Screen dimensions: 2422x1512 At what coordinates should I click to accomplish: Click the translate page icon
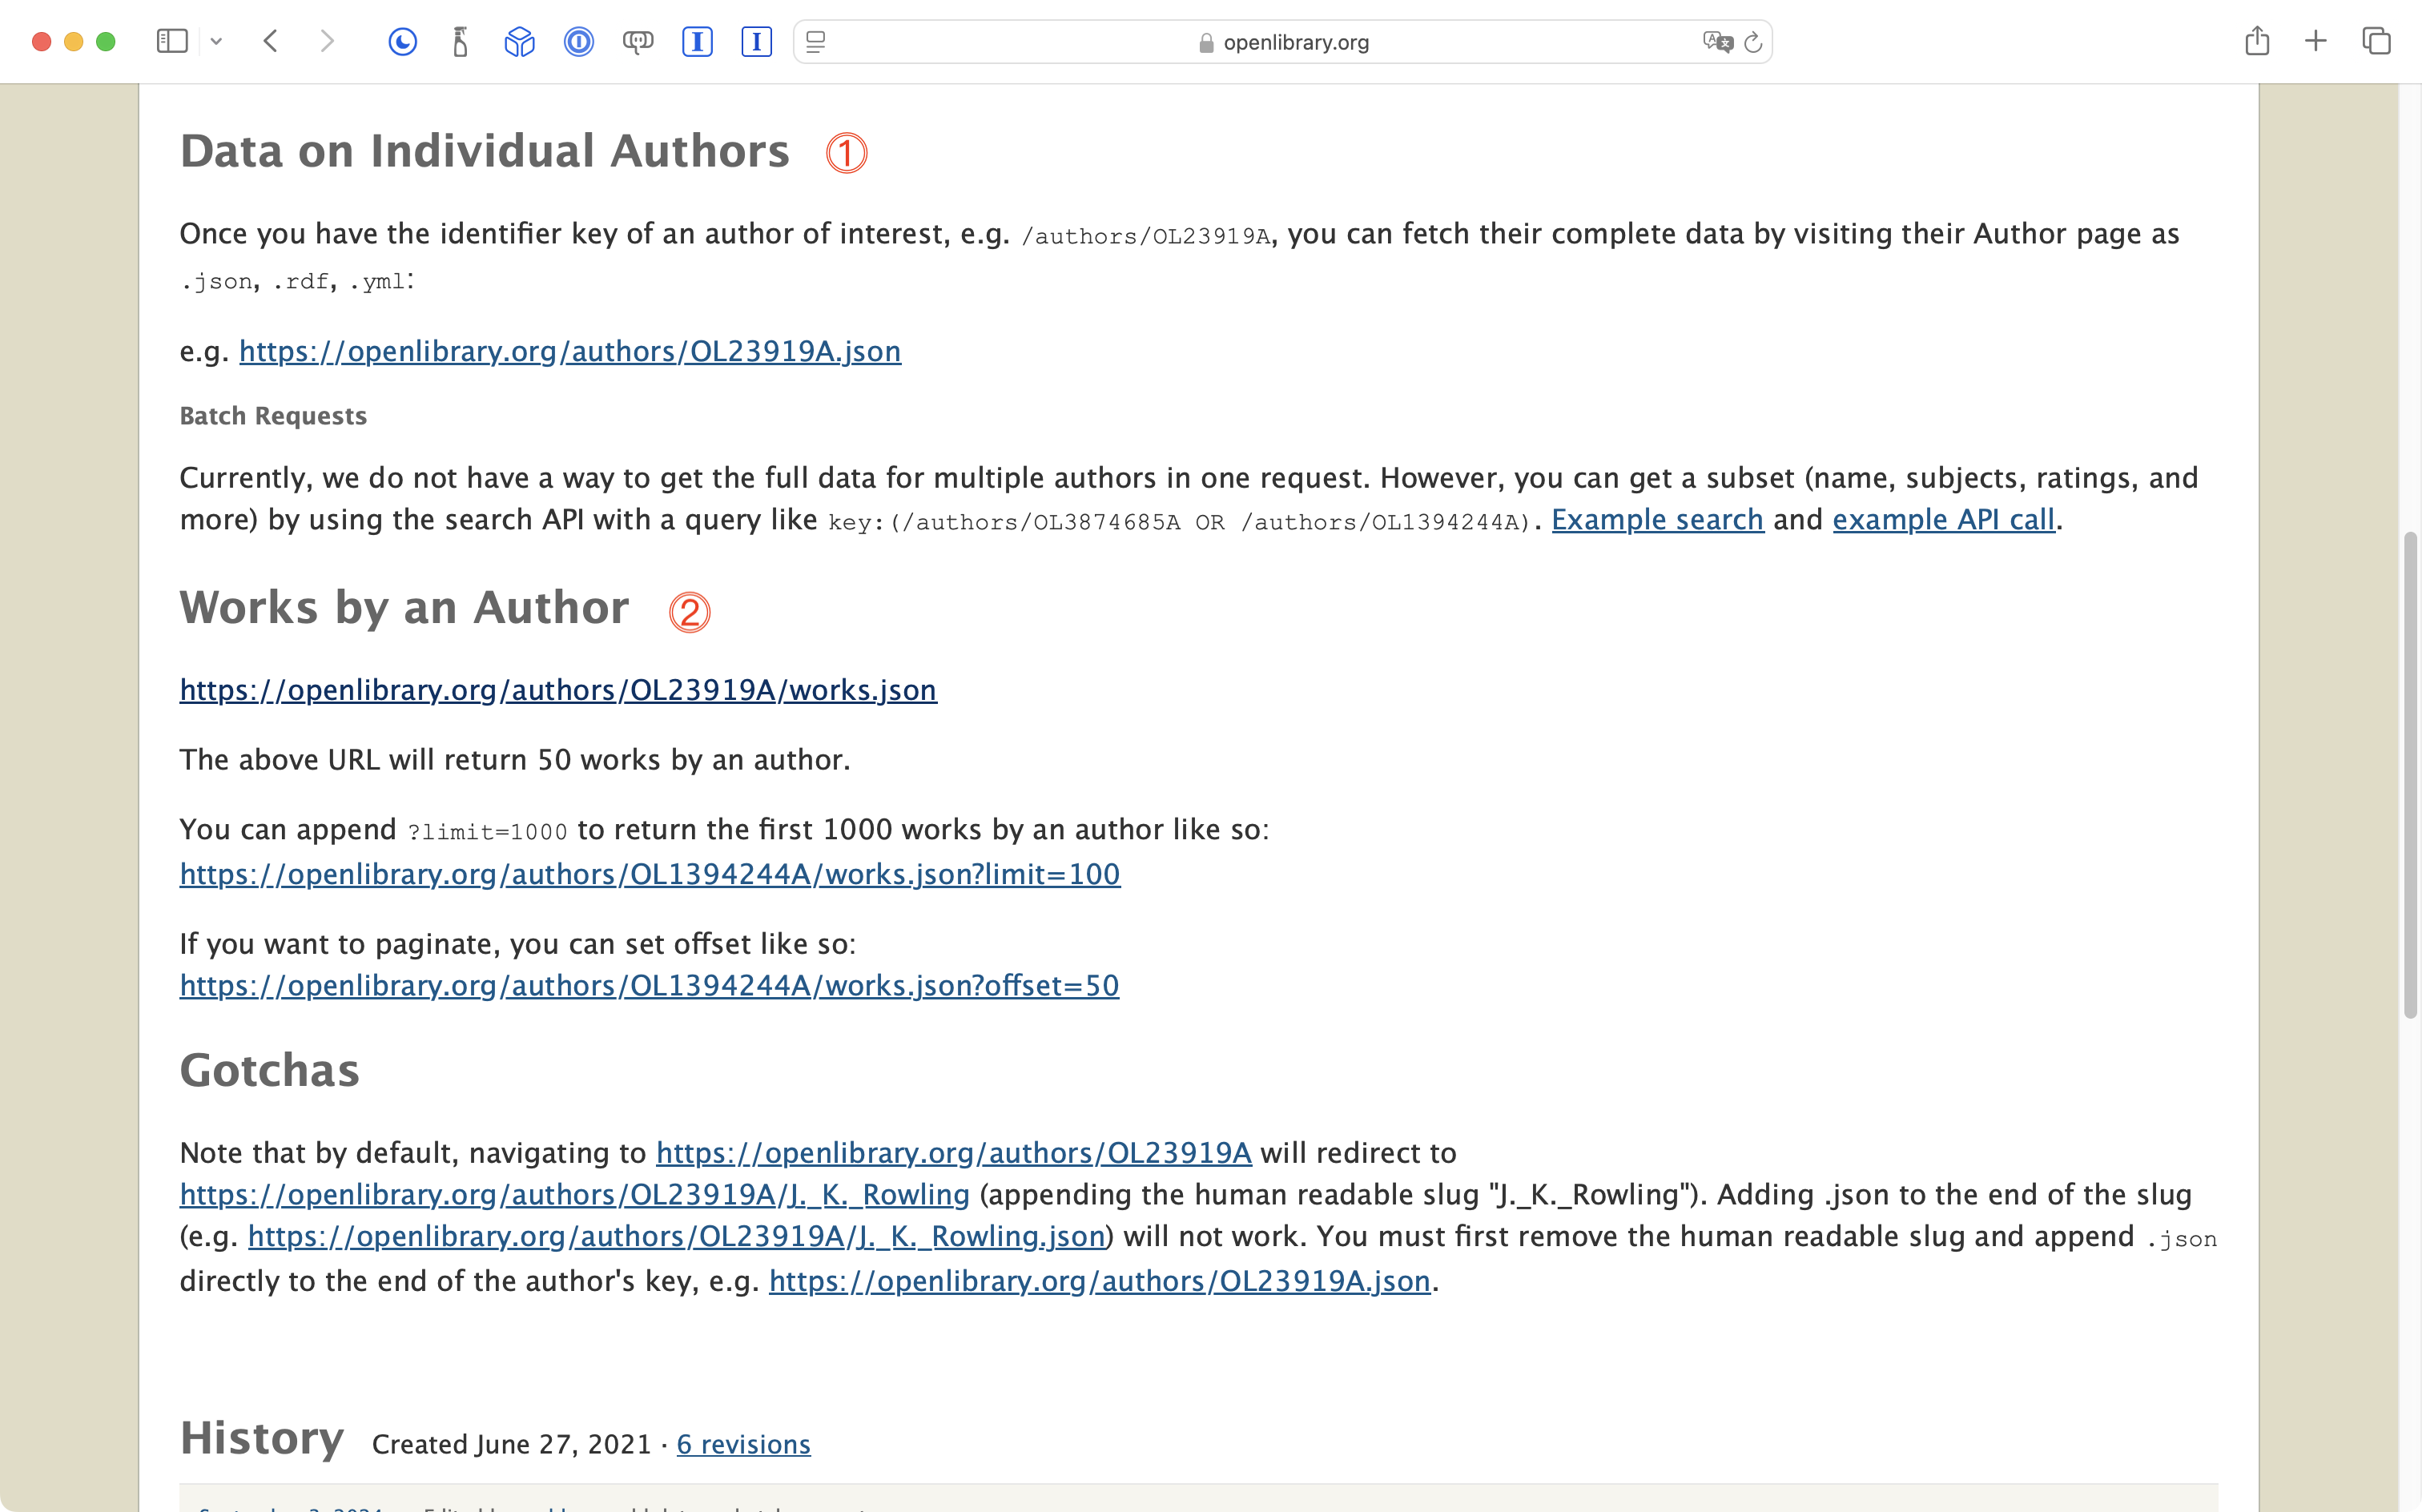1716,42
